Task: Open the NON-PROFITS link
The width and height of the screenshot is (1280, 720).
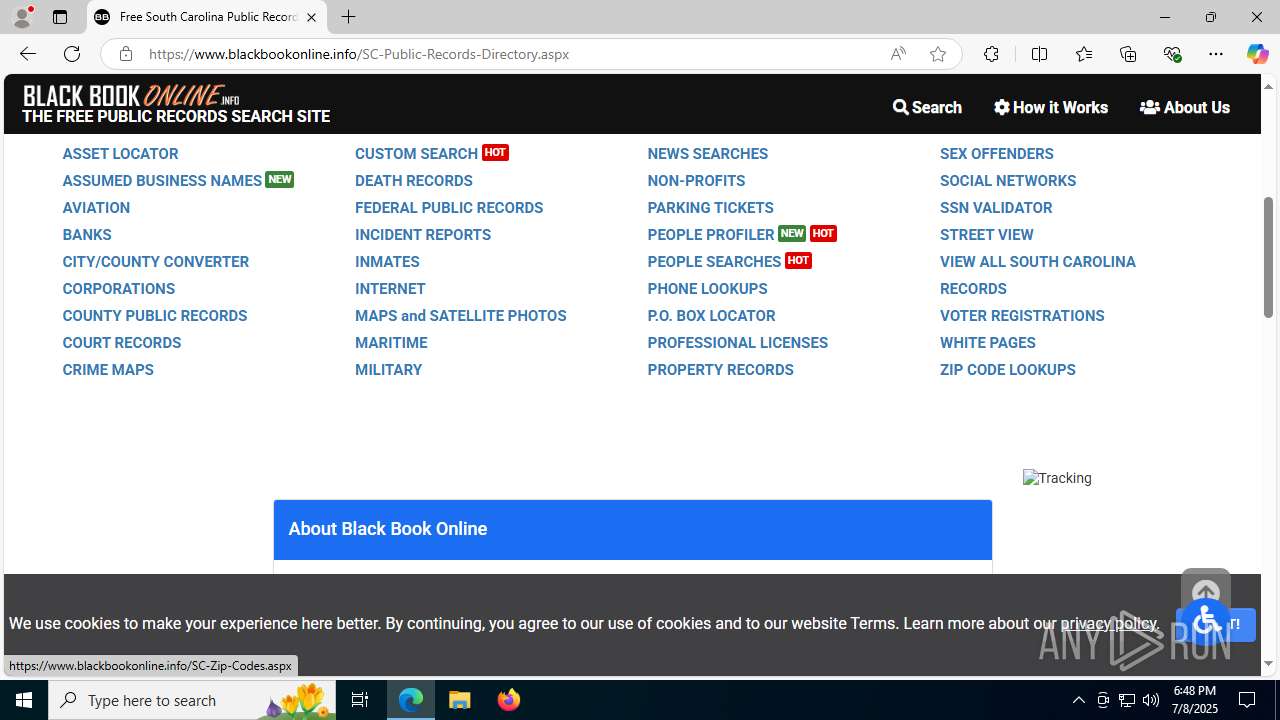Action: point(696,181)
